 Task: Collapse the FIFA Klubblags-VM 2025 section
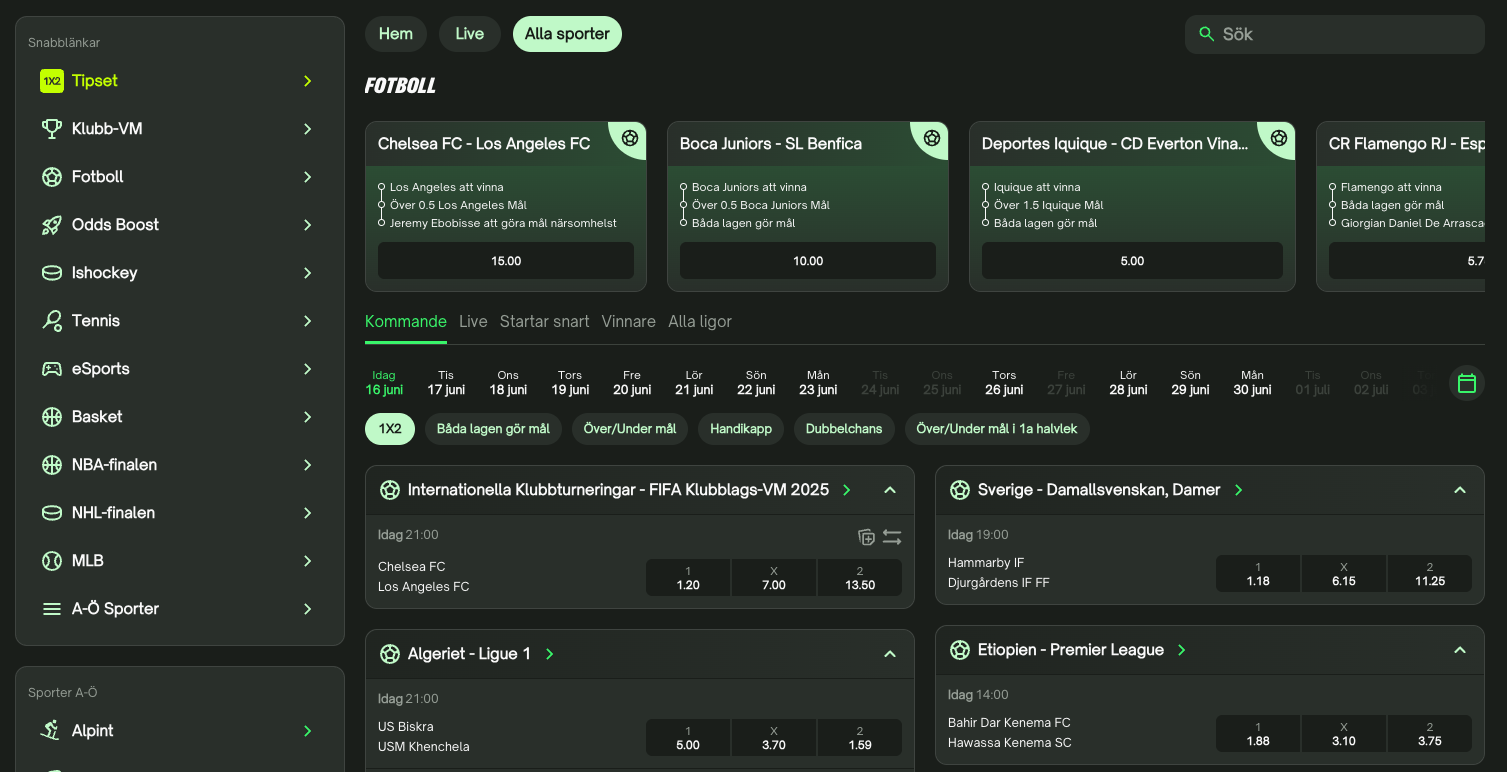point(890,490)
